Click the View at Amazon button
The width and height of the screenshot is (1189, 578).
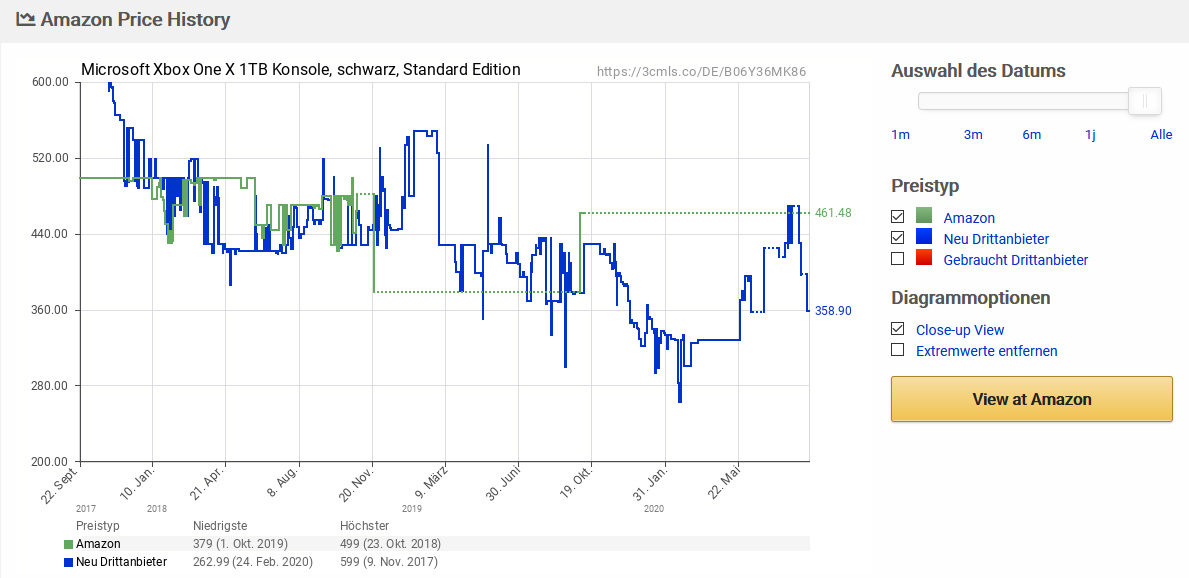pos(1031,399)
